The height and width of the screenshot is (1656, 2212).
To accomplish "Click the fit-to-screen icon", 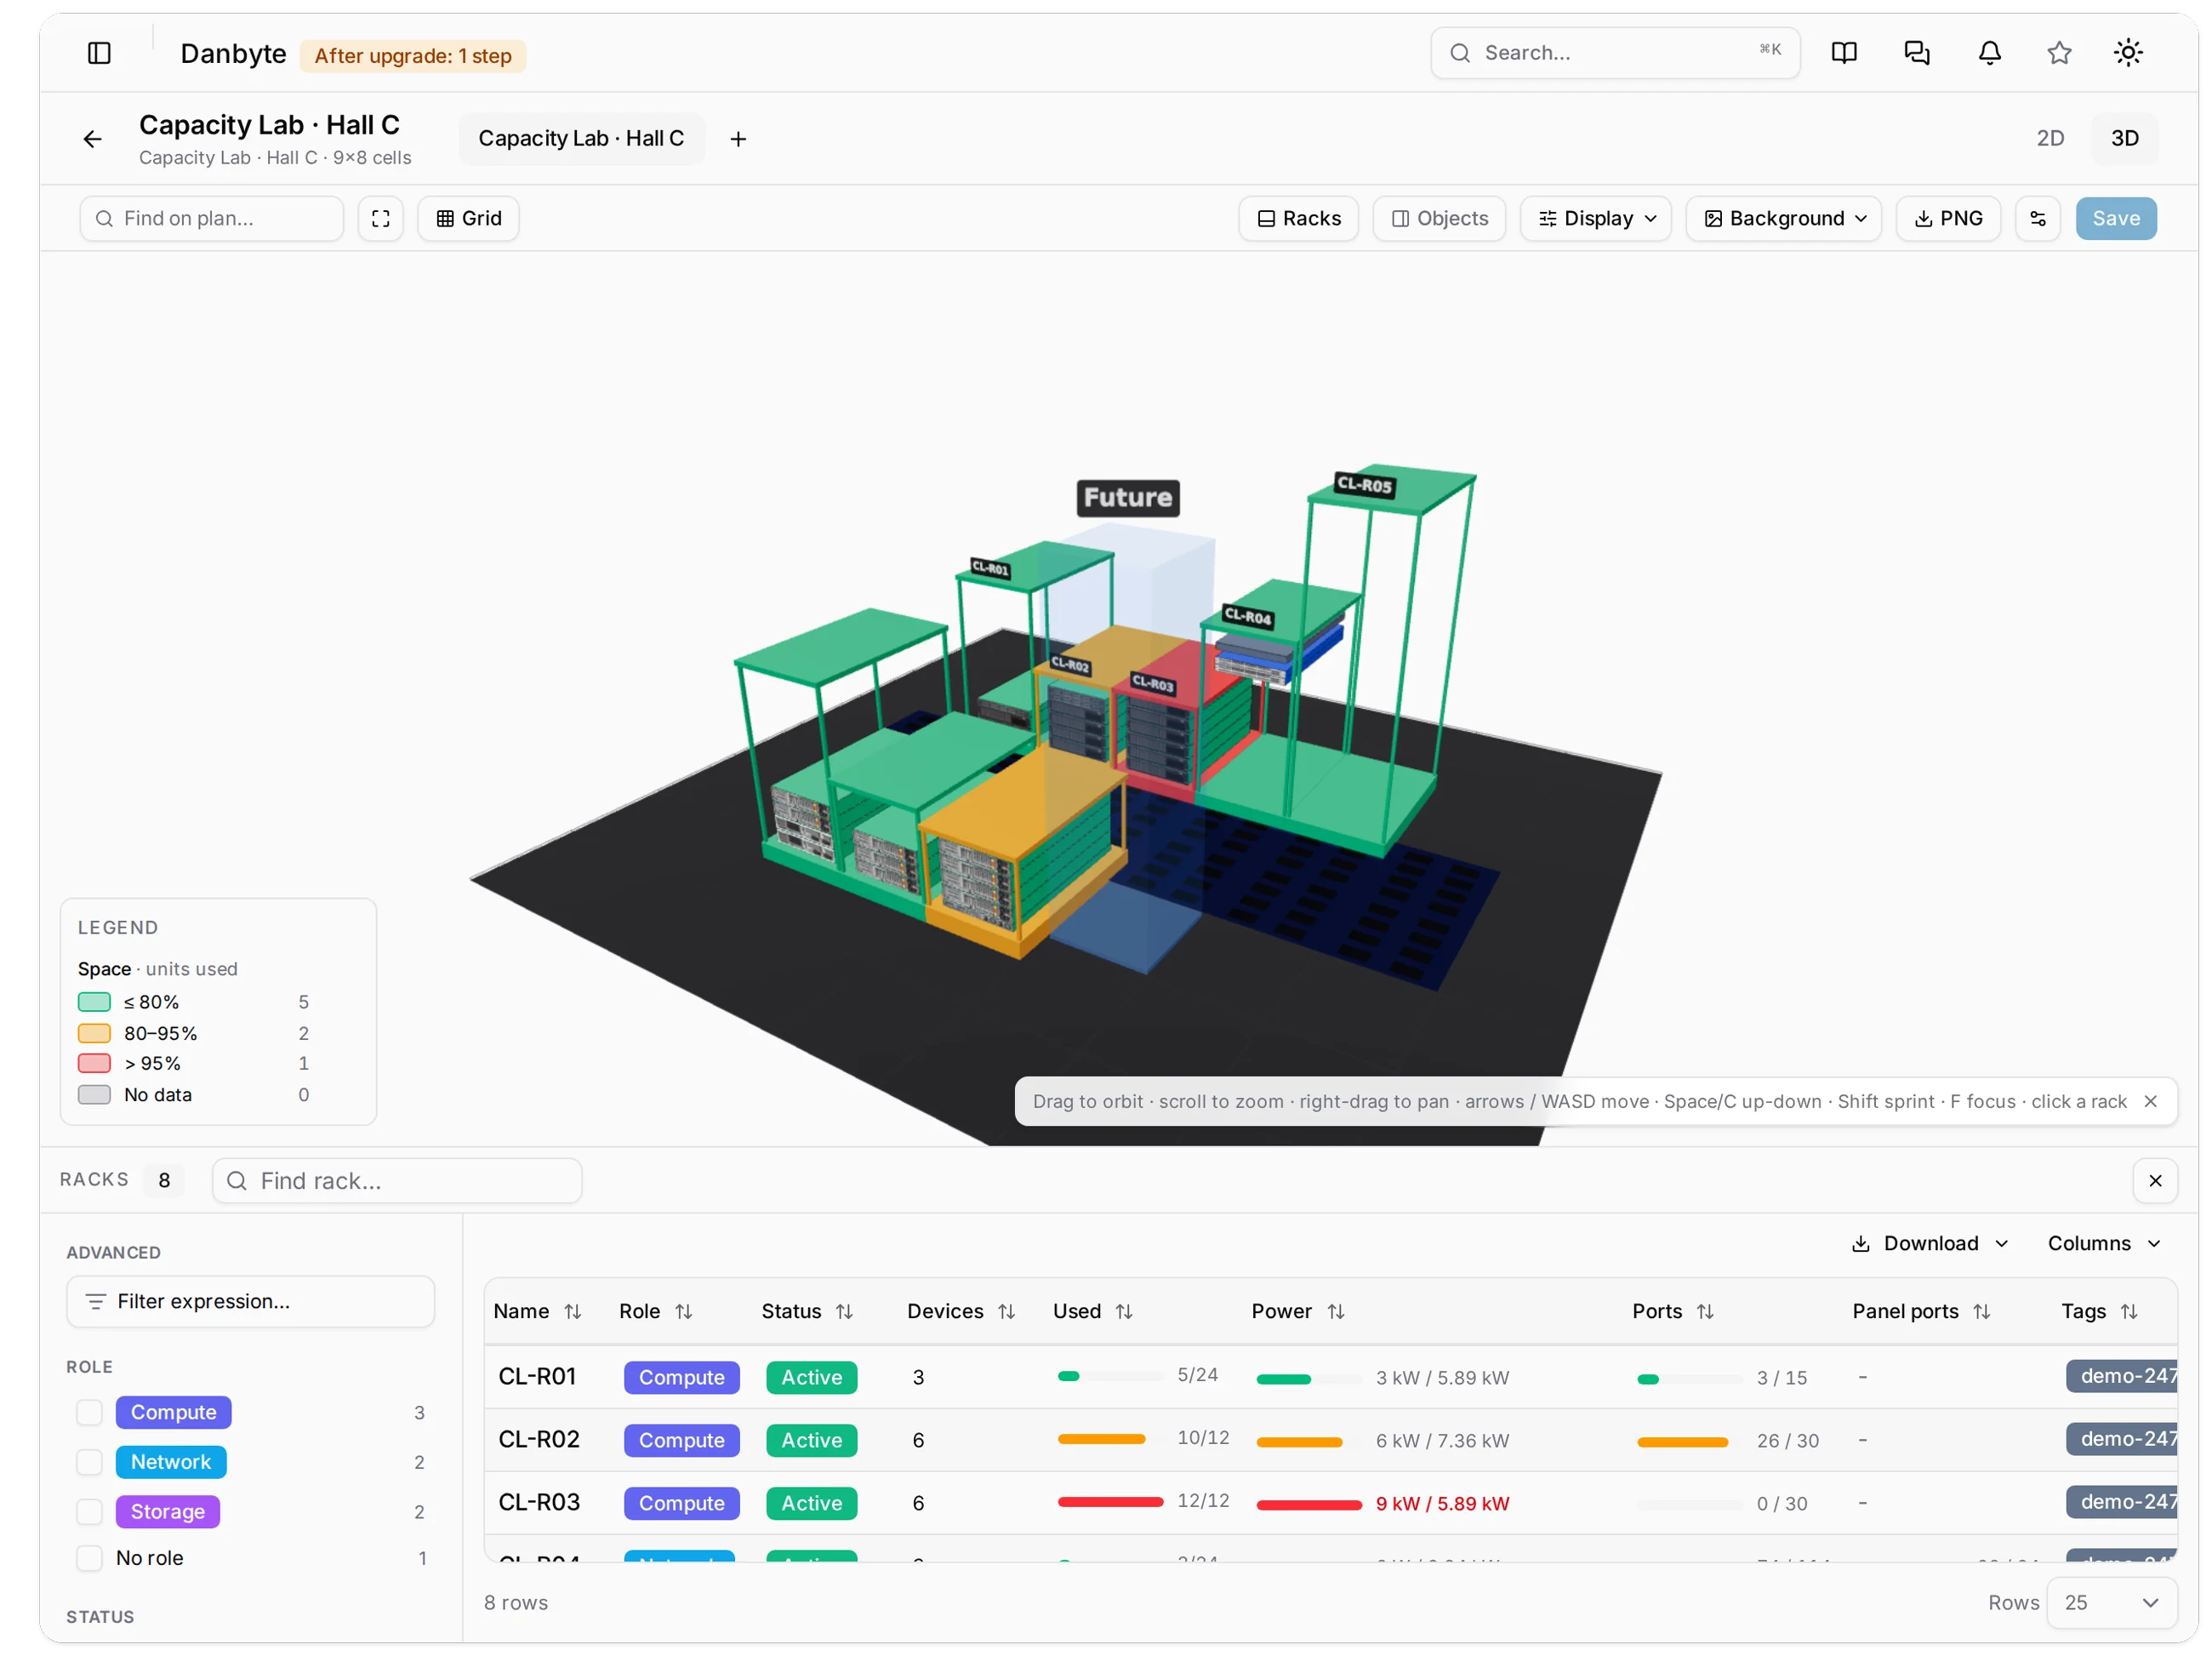I will pos(380,218).
